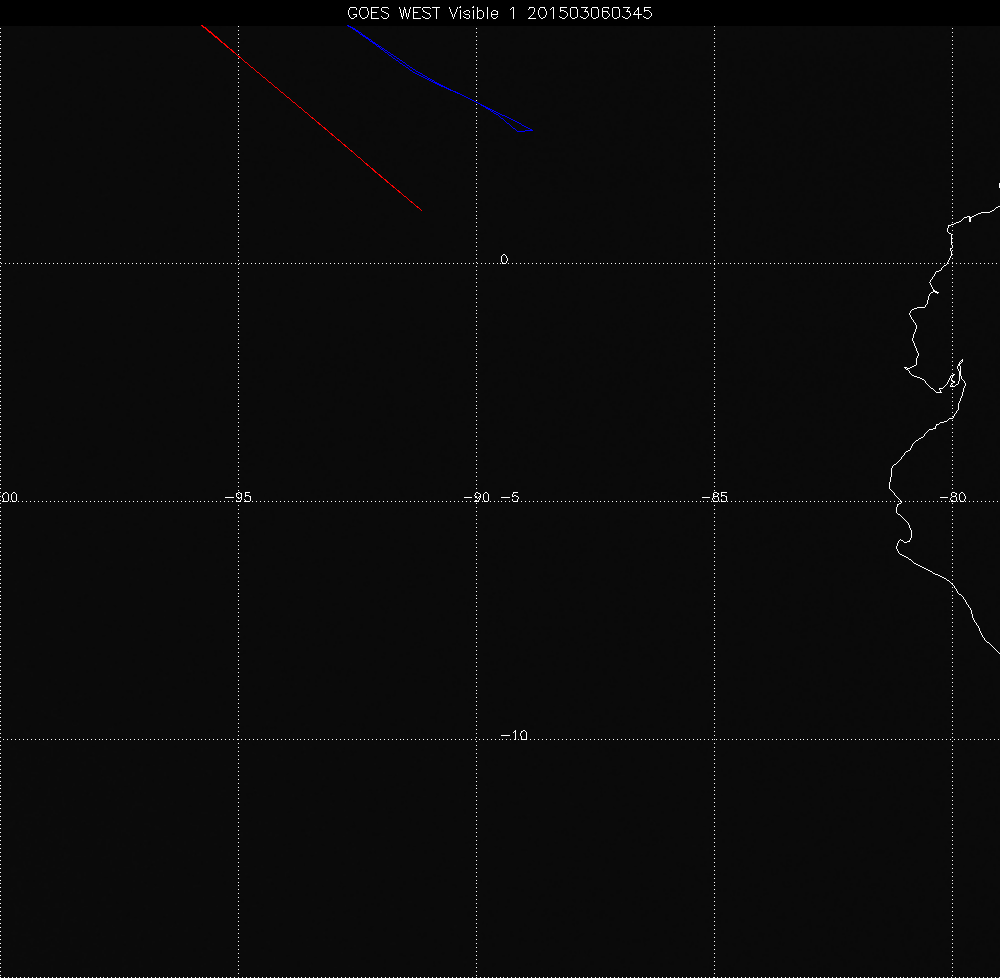
Task: Click grid crossing of equator and -95 longitude
Action: 238,263
